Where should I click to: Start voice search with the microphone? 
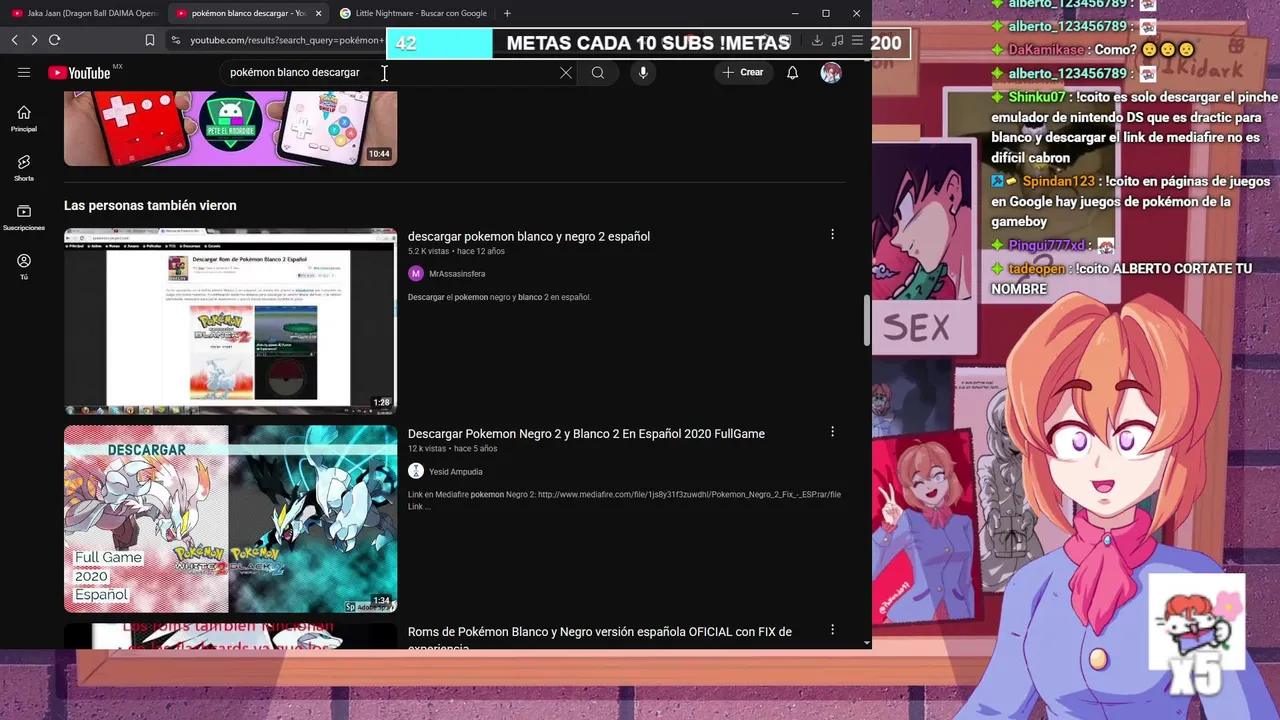(643, 72)
